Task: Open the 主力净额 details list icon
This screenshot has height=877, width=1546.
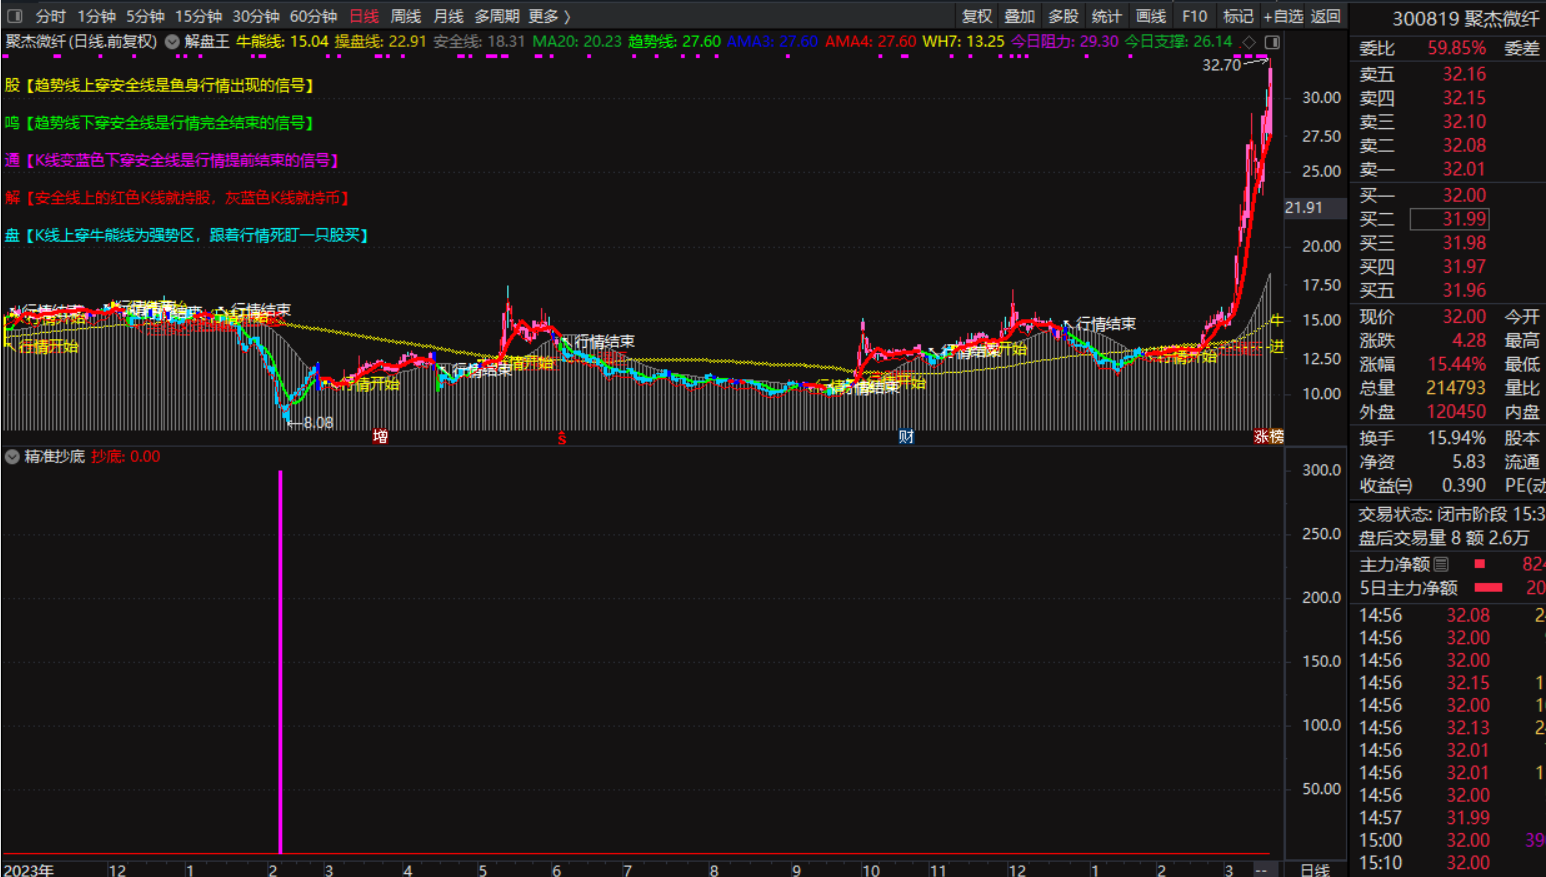Action: point(1441,565)
